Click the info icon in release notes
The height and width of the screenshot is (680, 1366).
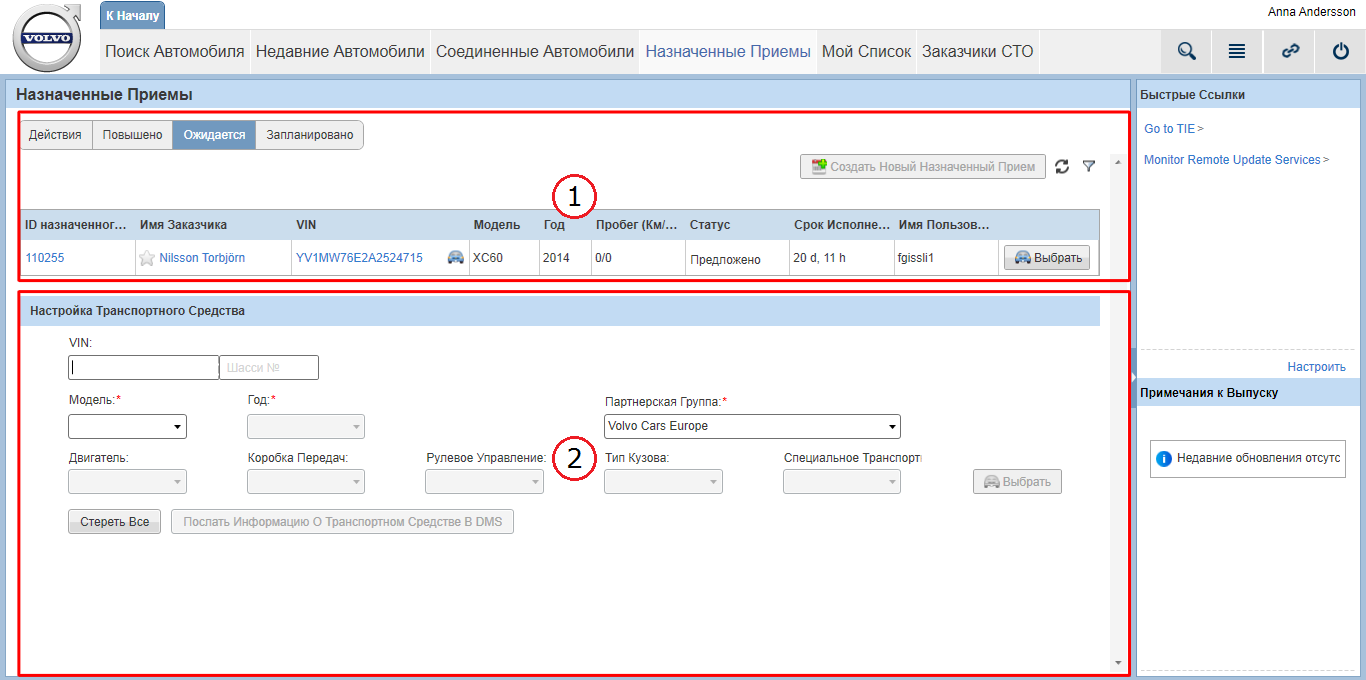[x=1164, y=459]
